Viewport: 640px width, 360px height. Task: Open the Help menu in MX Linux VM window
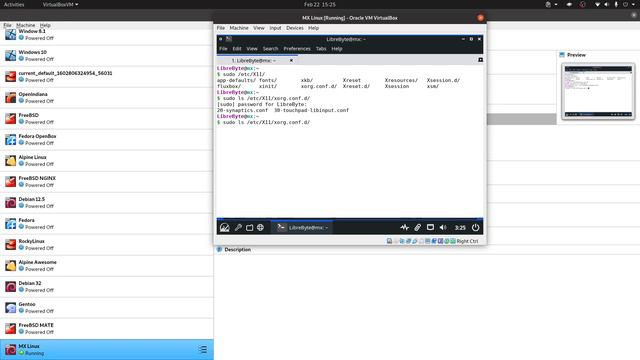tap(313, 28)
